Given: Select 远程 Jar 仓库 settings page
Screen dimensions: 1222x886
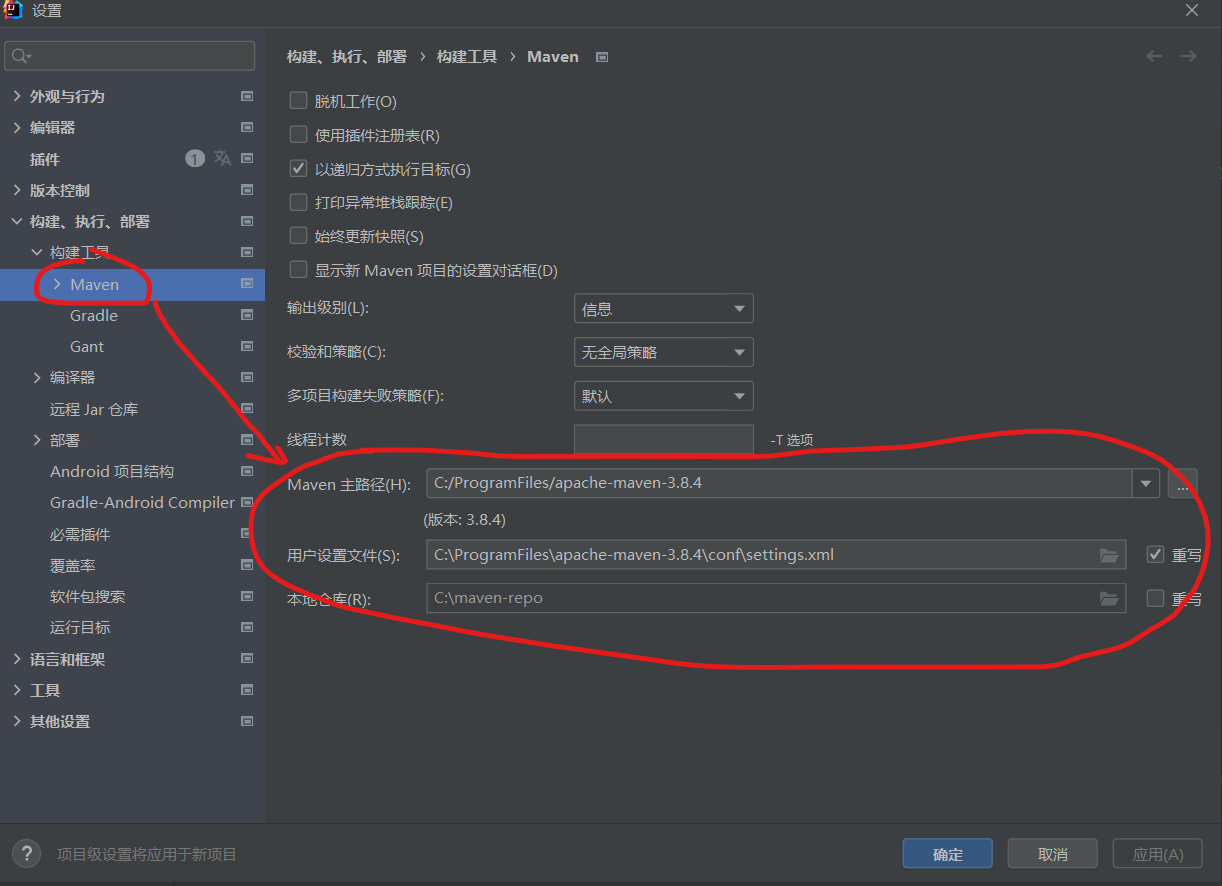Looking at the screenshot, I should click(94, 409).
